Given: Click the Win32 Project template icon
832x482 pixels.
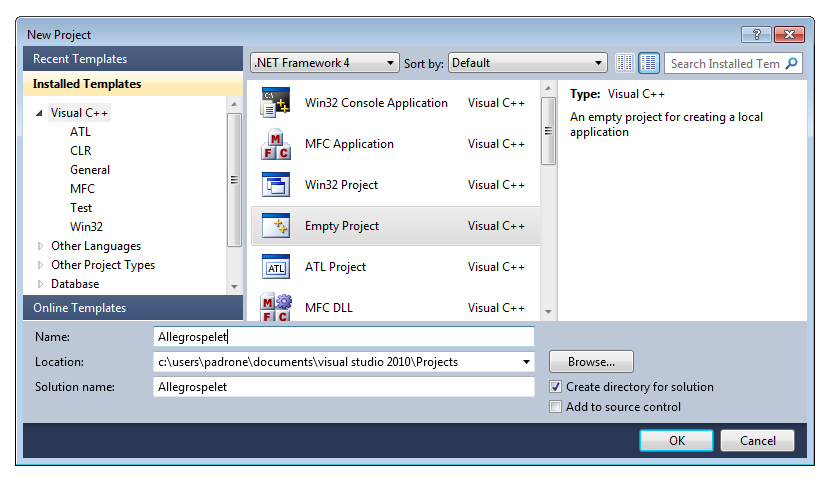Looking at the screenshot, I should click(275, 185).
